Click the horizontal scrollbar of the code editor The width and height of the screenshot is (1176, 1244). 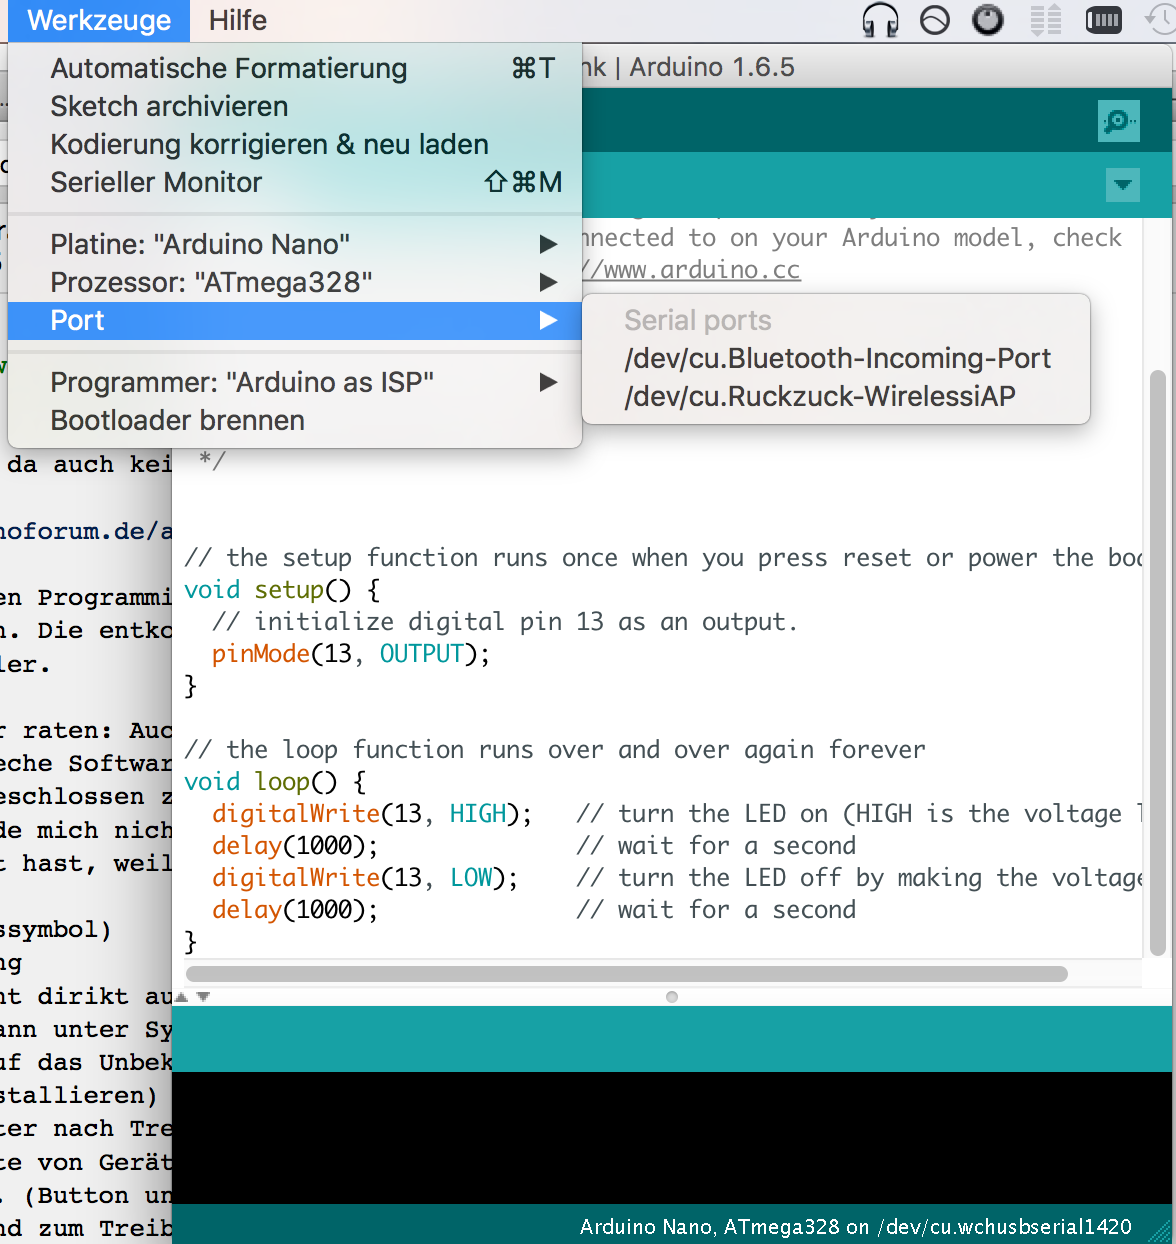(627, 974)
